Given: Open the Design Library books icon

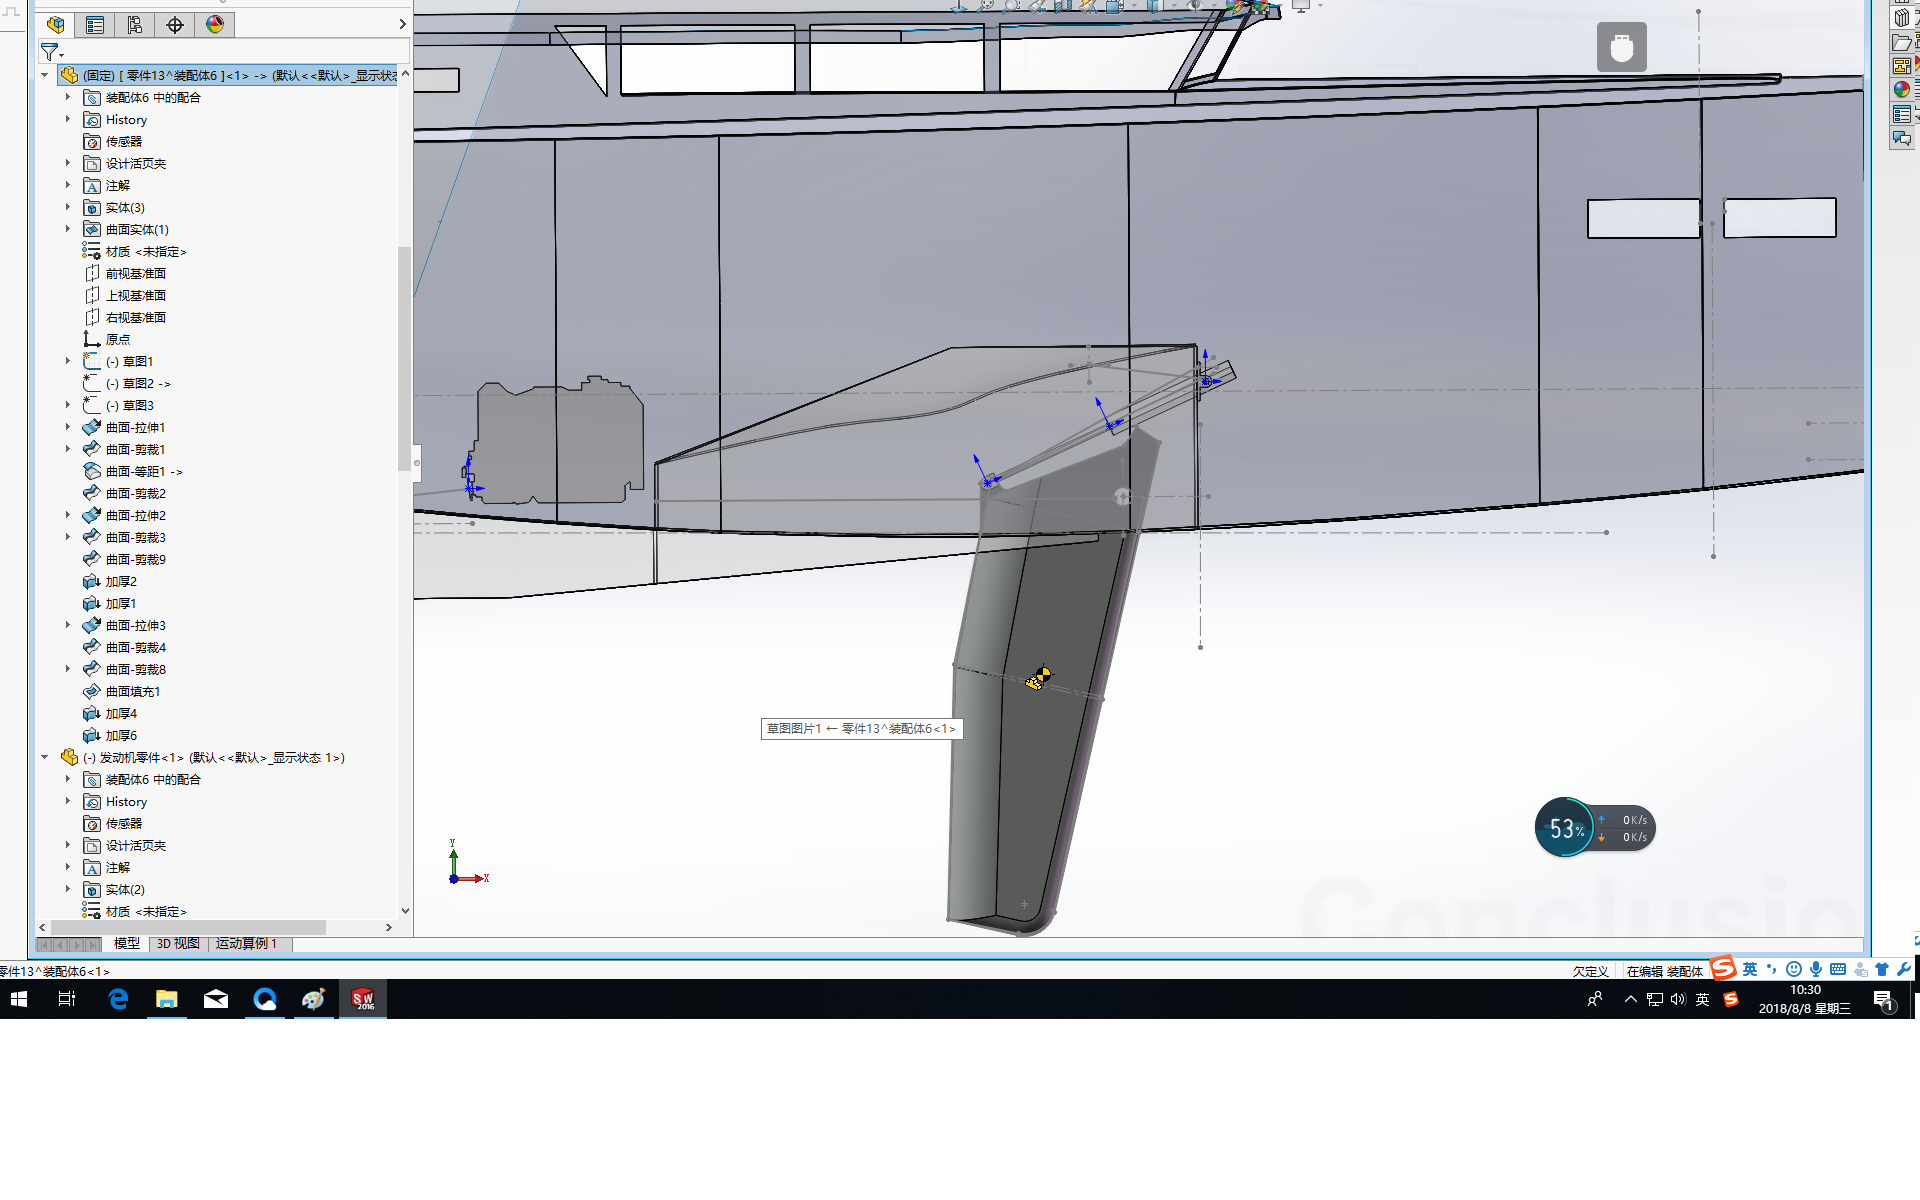Looking at the screenshot, I should [x=1901, y=18].
